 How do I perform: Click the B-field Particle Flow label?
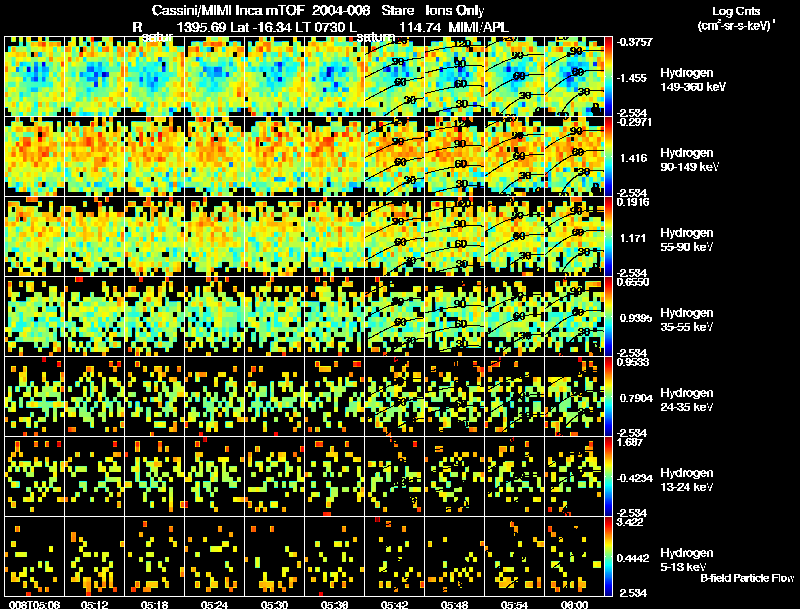coord(747,578)
